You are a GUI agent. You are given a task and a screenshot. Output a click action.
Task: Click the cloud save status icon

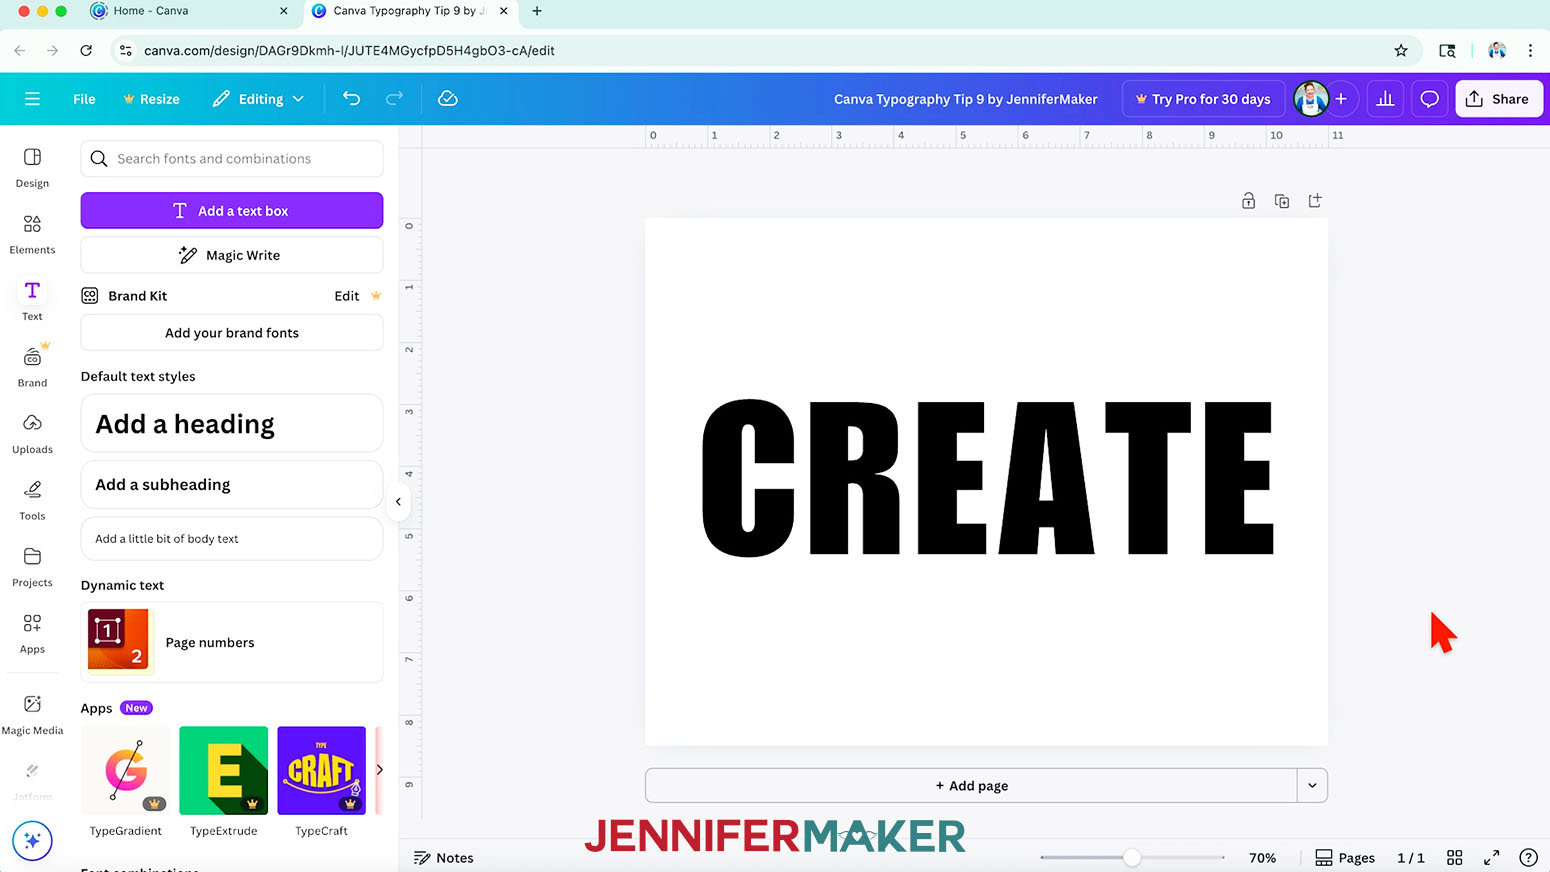pyautogui.click(x=448, y=98)
